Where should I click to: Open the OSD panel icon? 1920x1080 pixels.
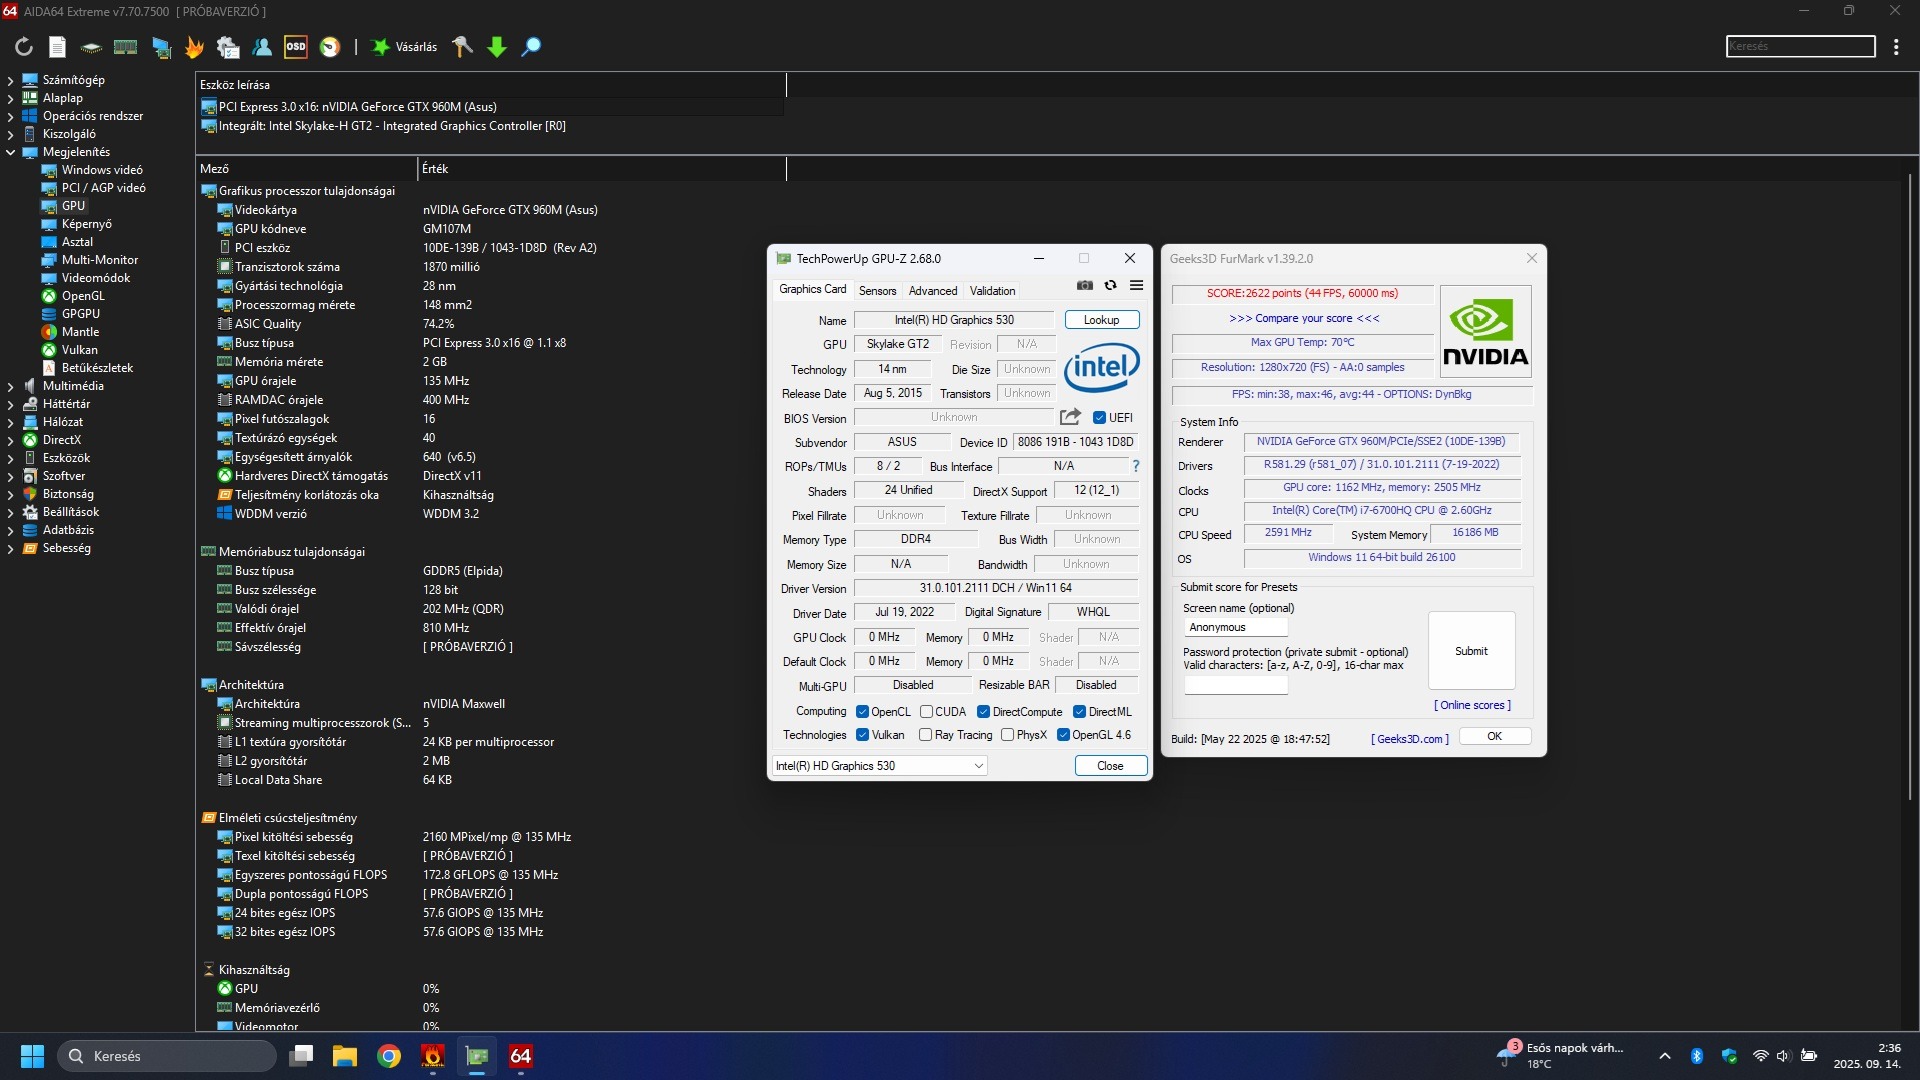click(x=296, y=47)
